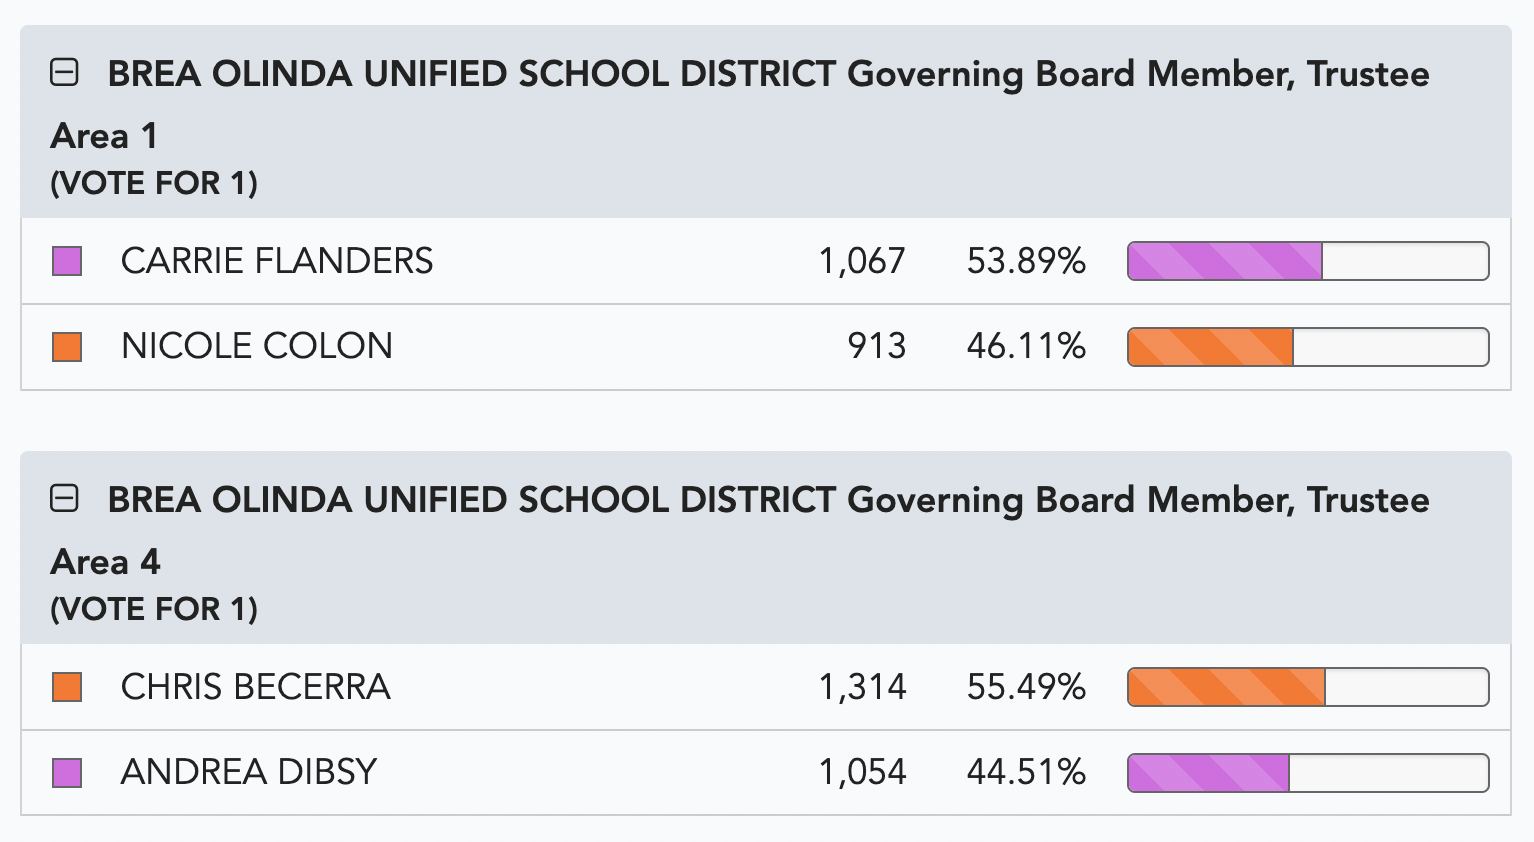This screenshot has height=842, width=1534.
Task: Select the CHRIS BECERRA candidate name
Action: point(256,687)
